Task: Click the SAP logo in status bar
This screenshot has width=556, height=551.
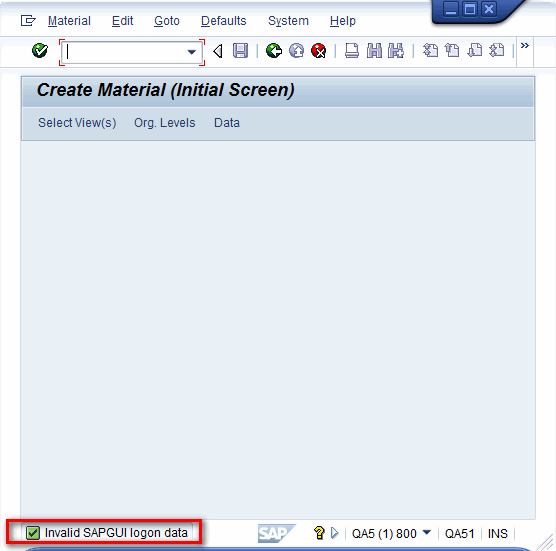Action: coord(276,533)
